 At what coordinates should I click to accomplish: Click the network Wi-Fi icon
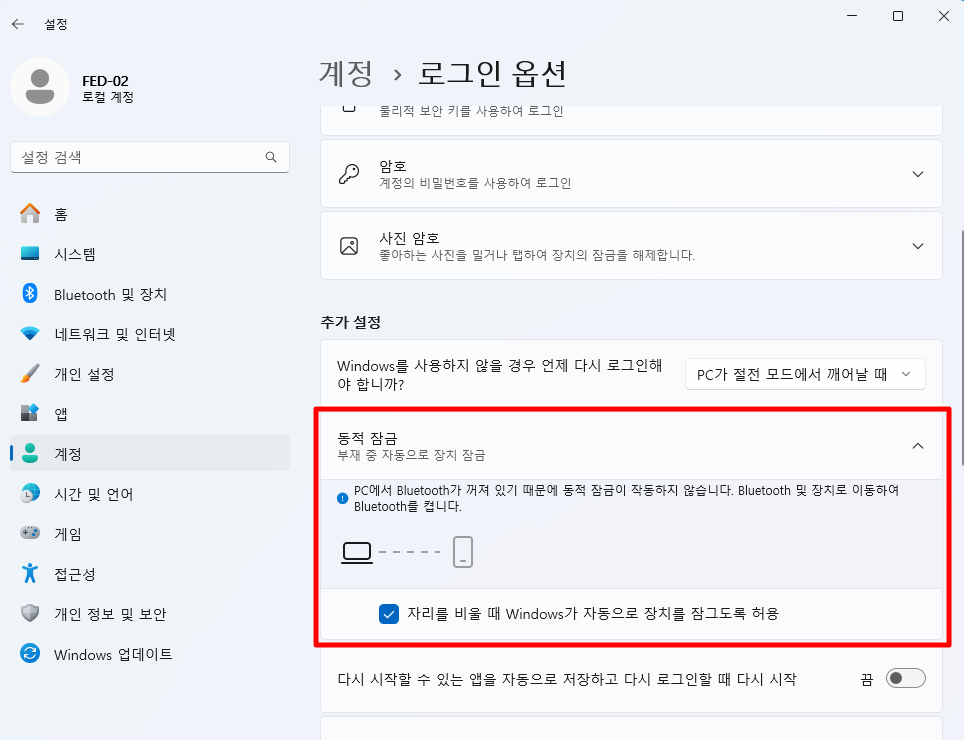tap(30, 334)
